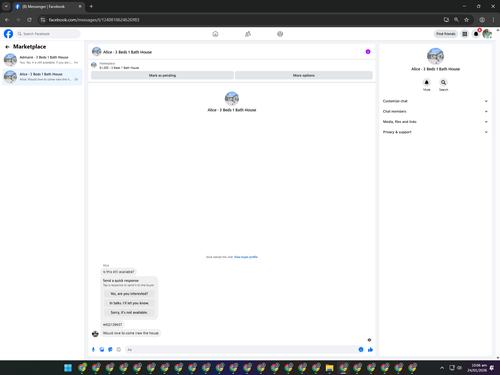Toggle the Mute bell in info panel
The height and width of the screenshot is (375, 500).
427,82
